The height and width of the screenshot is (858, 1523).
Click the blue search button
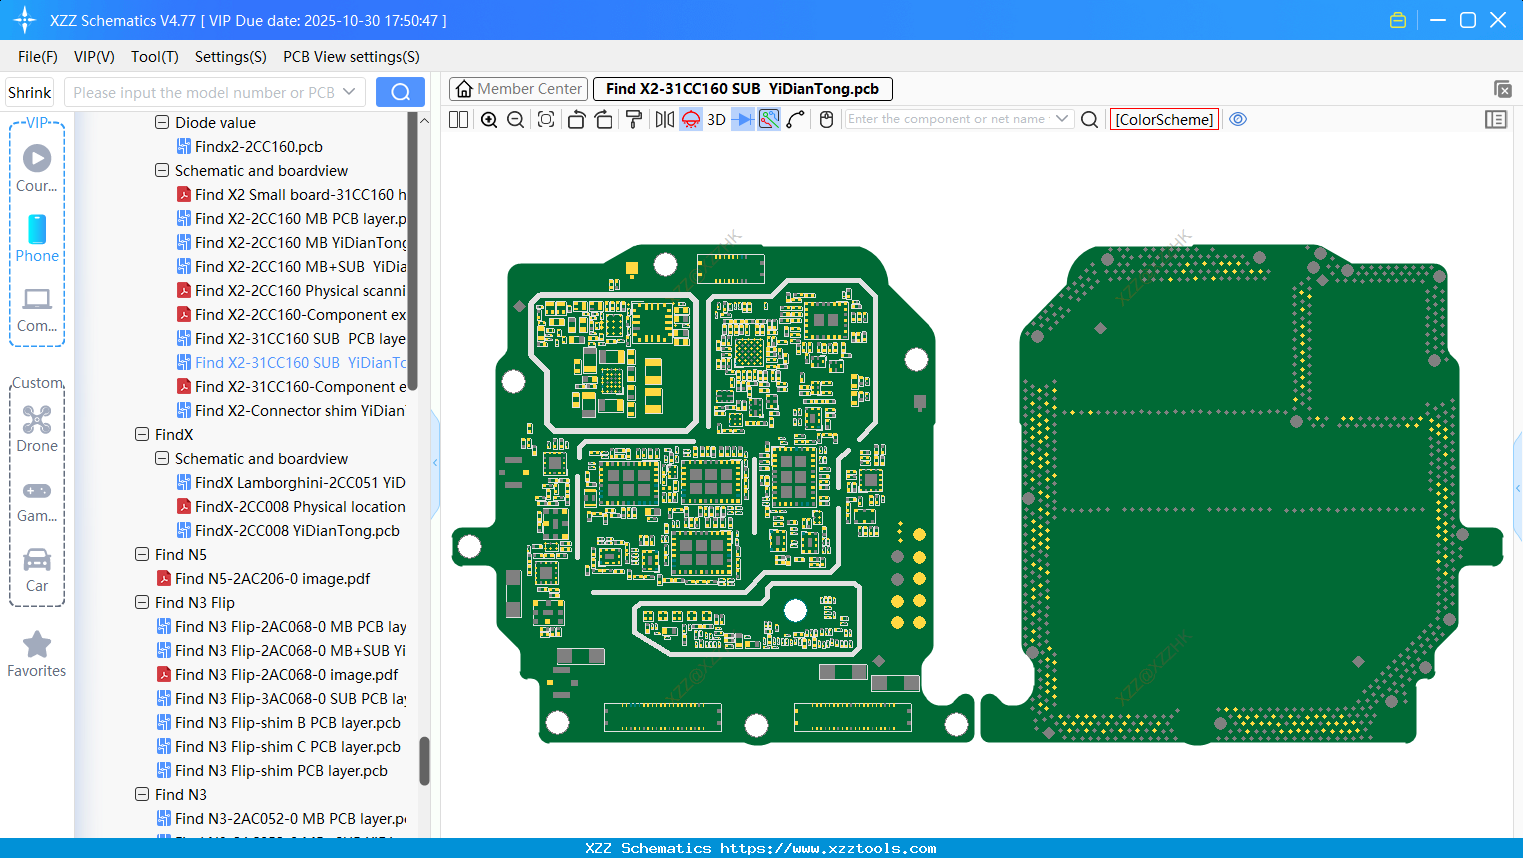pyautogui.click(x=400, y=93)
